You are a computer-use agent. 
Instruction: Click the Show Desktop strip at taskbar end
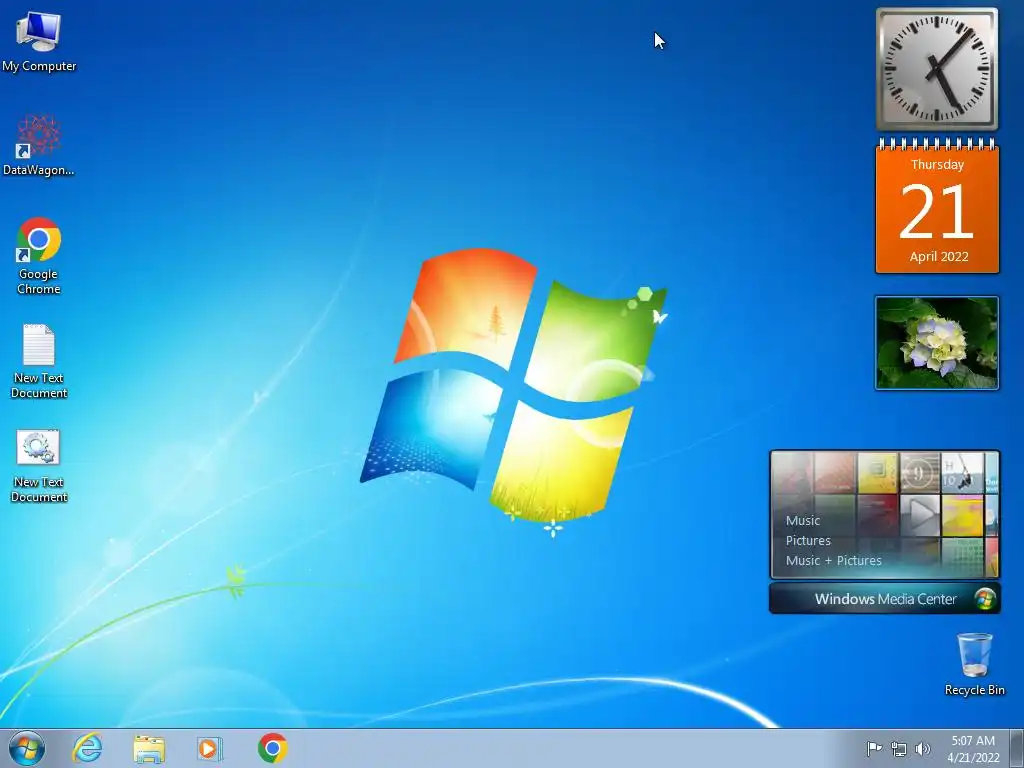pos(1016,748)
